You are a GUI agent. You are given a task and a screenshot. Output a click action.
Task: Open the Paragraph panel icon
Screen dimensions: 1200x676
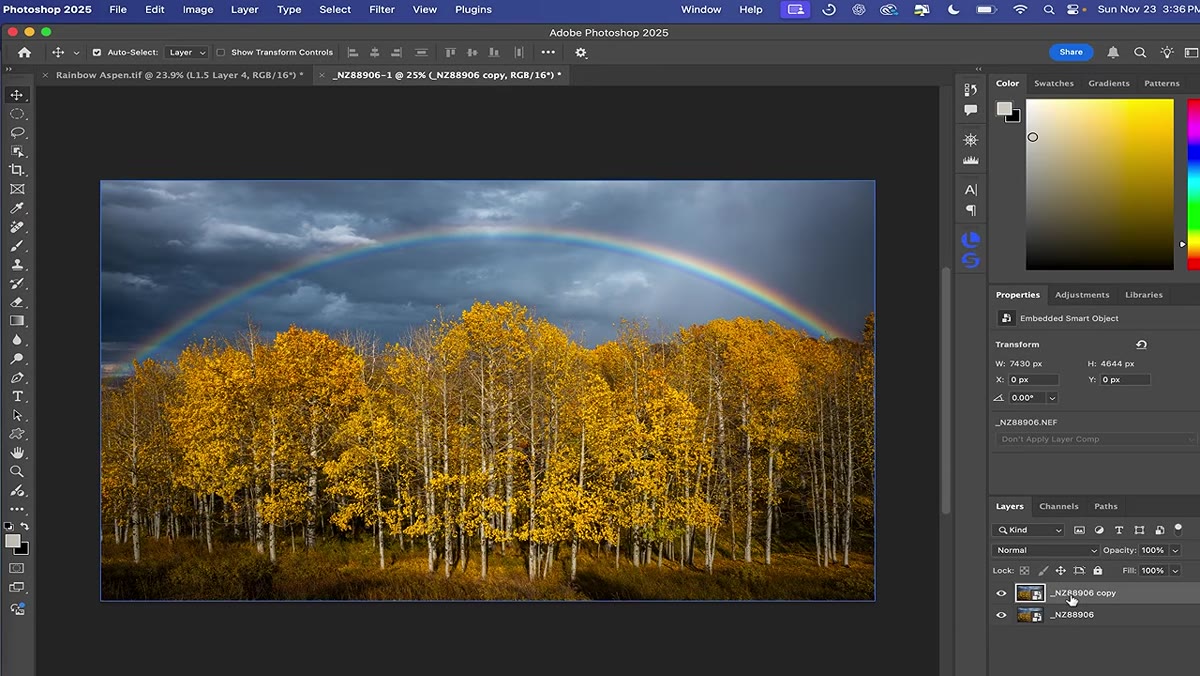(970, 210)
